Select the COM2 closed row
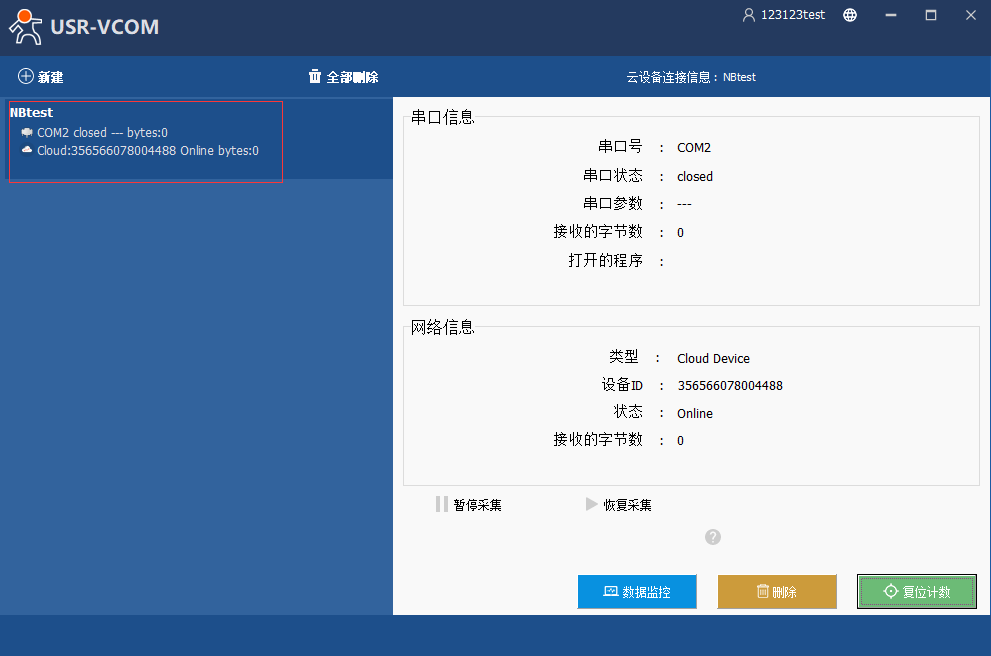Screen dimensions: 991x656 tap(102, 133)
